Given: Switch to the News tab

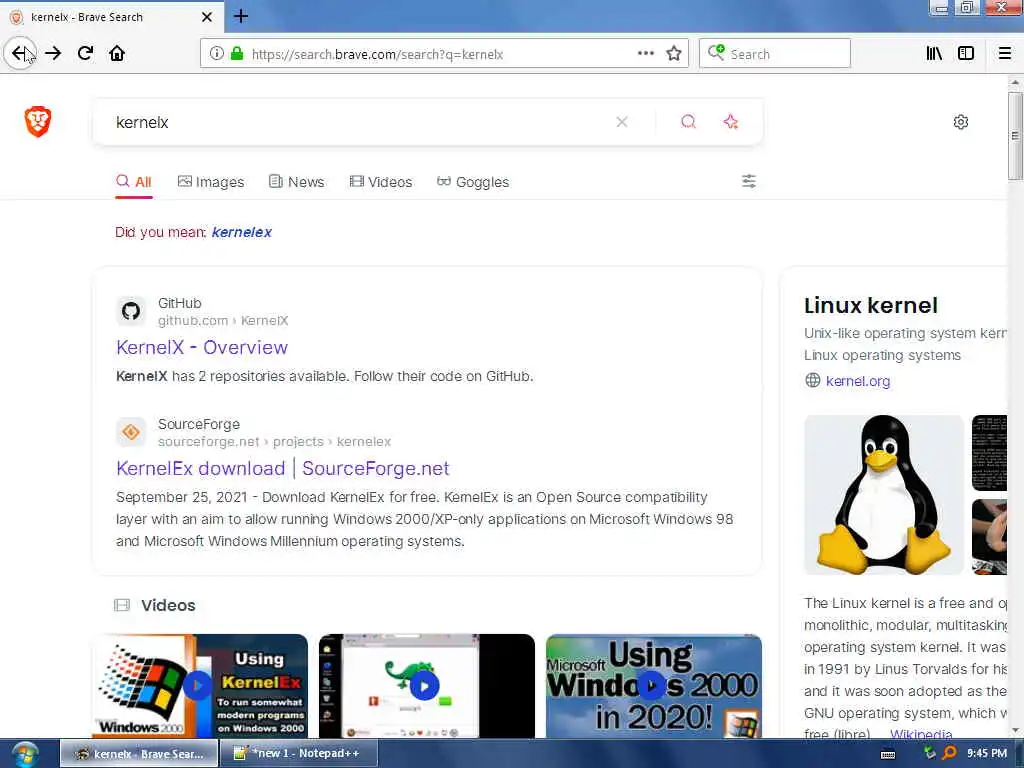Looking at the screenshot, I should (x=296, y=182).
